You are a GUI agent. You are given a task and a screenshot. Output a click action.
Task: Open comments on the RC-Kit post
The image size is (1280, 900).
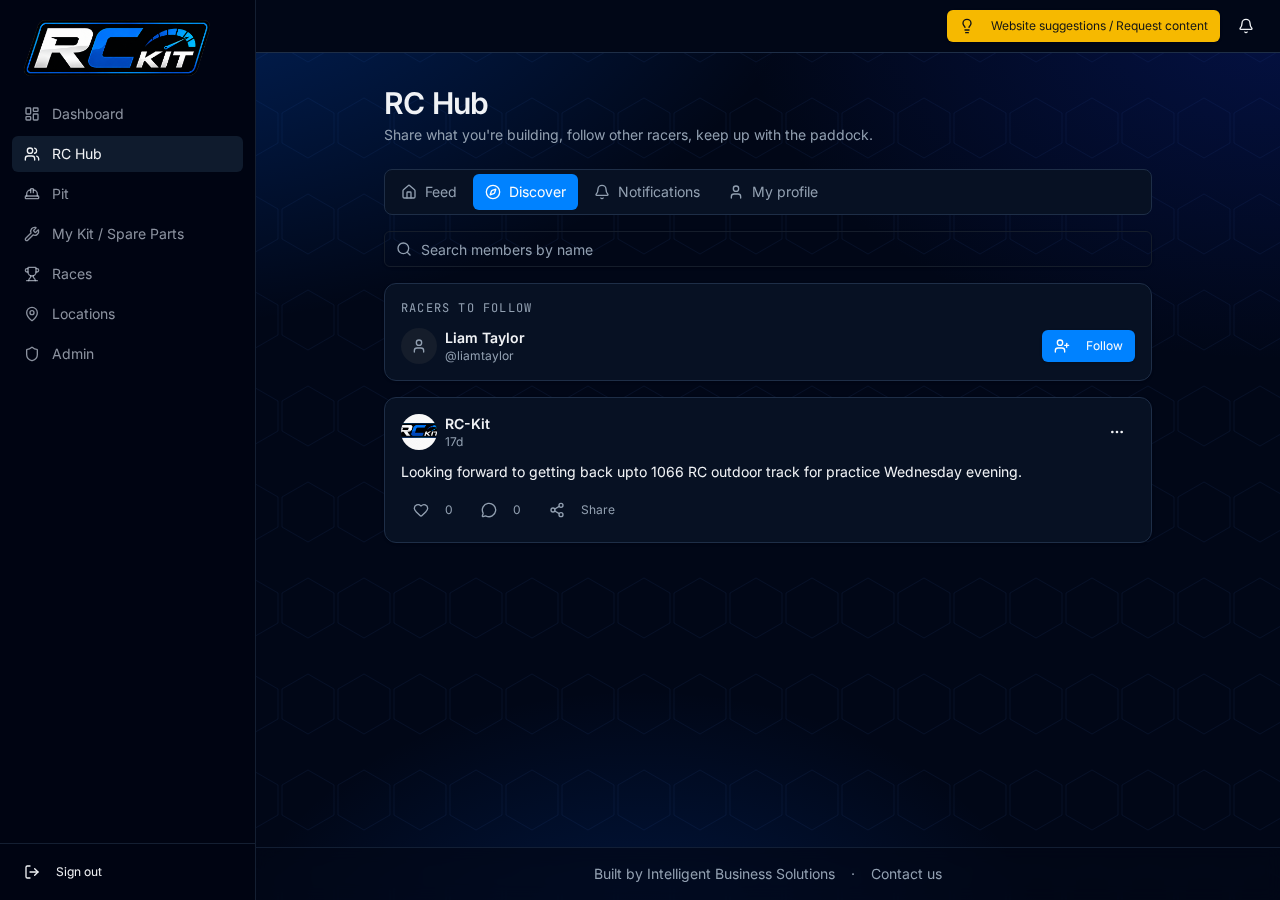[500, 510]
